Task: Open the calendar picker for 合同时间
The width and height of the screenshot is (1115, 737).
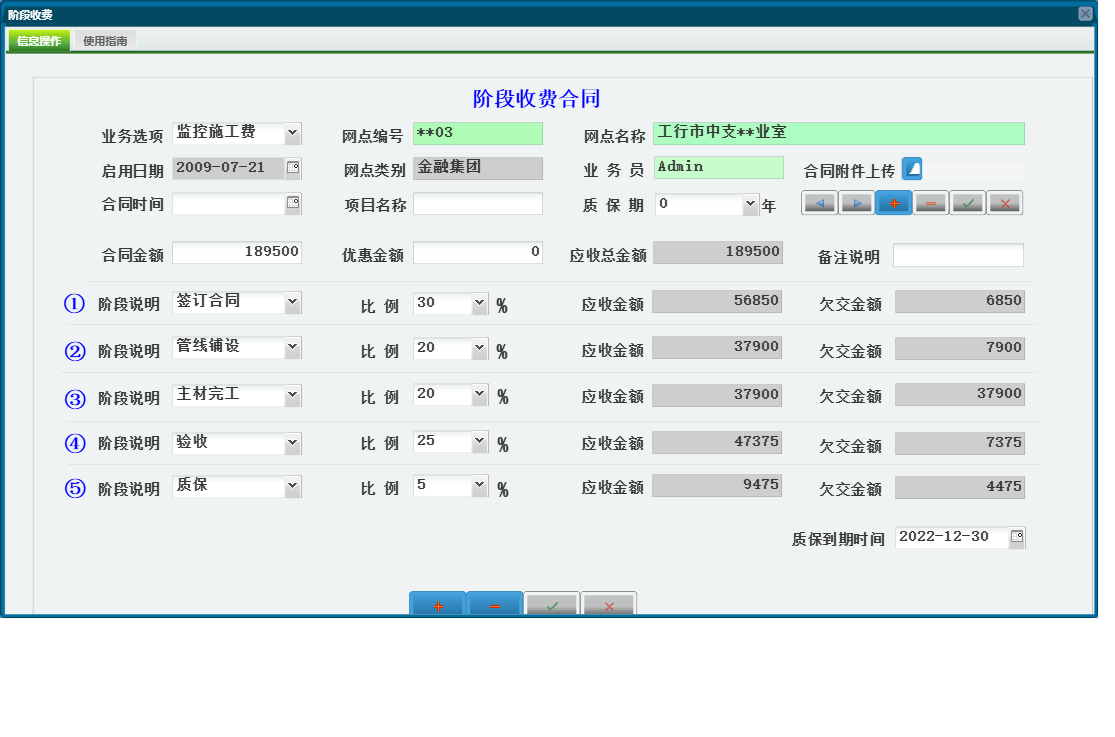Action: point(295,202)
